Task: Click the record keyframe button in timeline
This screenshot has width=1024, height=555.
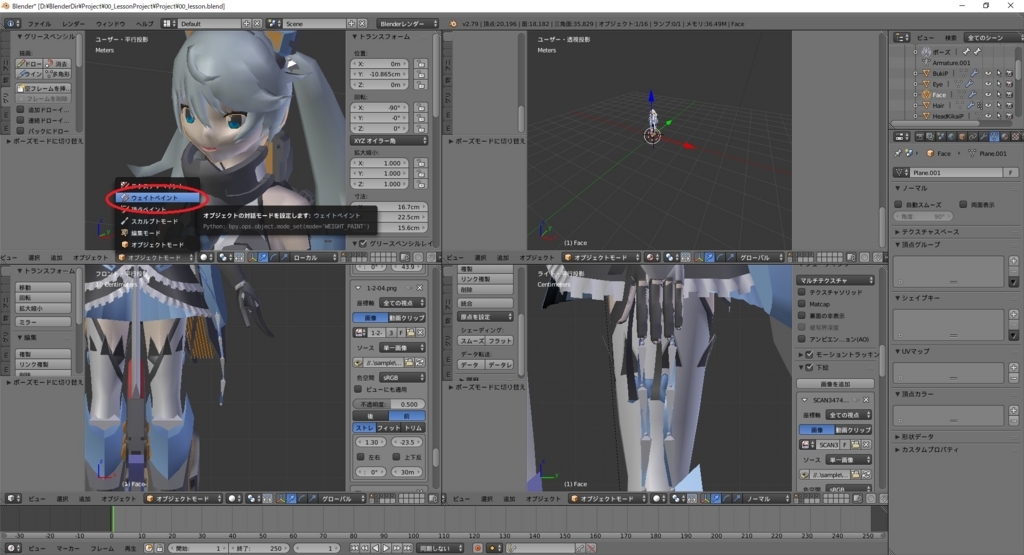Action: pos(478,548)
